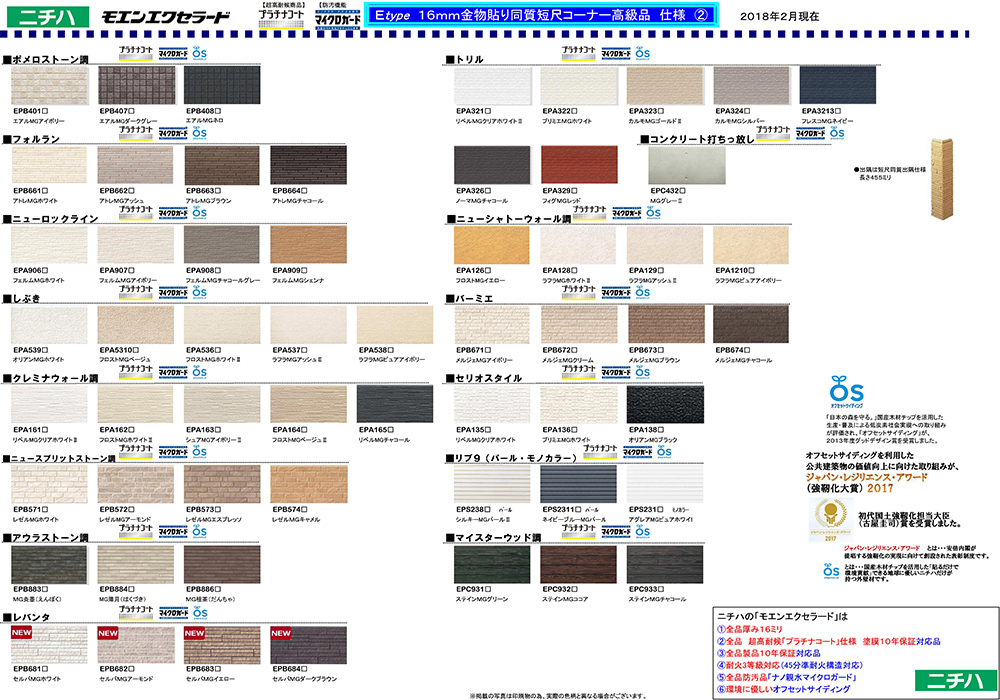The height and width of the screenshot is (700, 1000).
Task: Click the ポメロストーン調 section heading
Action: (46, 59)
